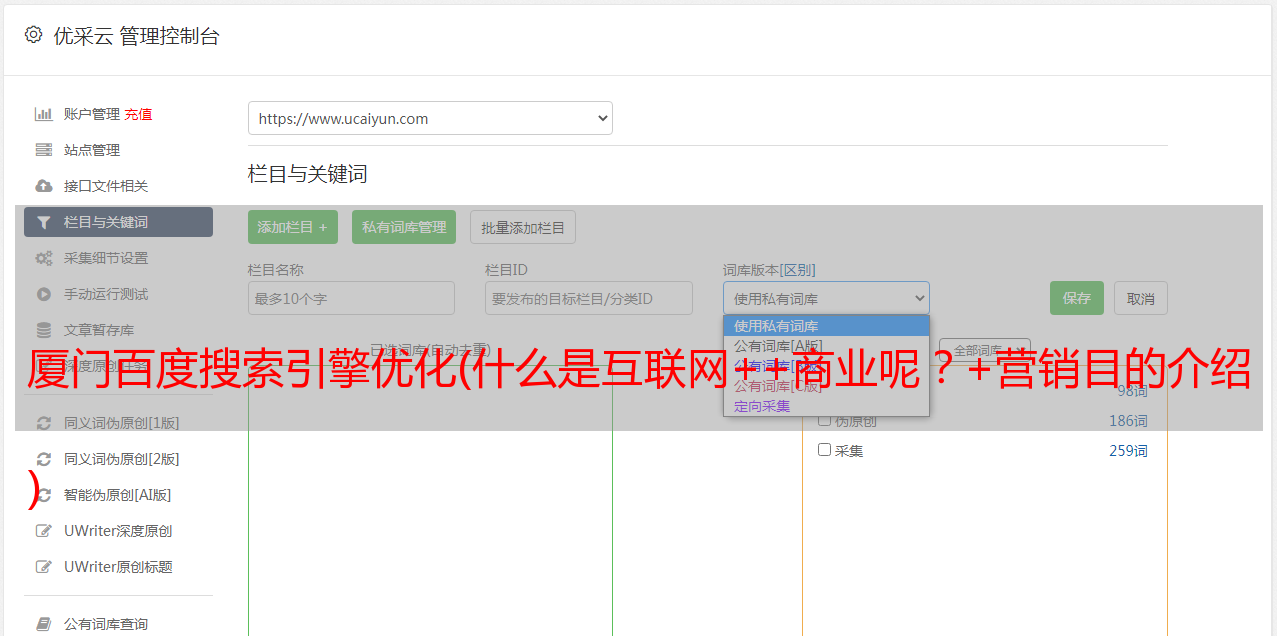Click the 栏目与关键词 page heading

(x=308, y=174)
